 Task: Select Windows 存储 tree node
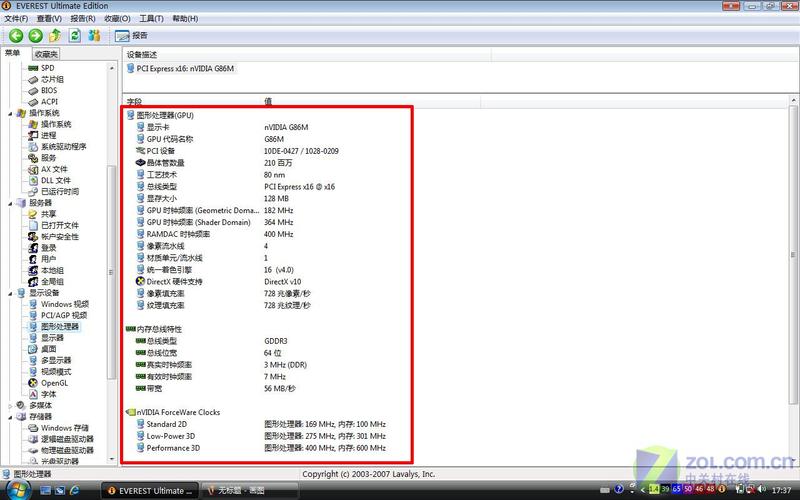point(64,428)
